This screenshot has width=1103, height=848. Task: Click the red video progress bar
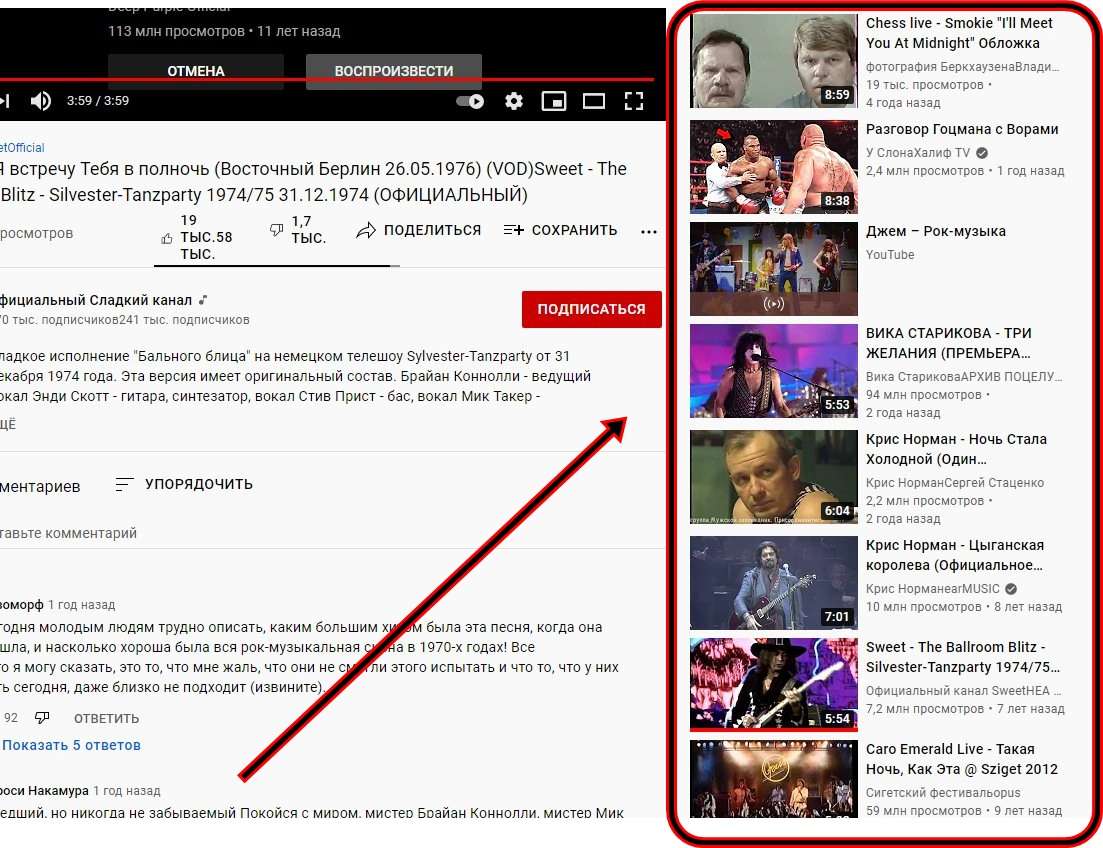(x=327, y=80)
